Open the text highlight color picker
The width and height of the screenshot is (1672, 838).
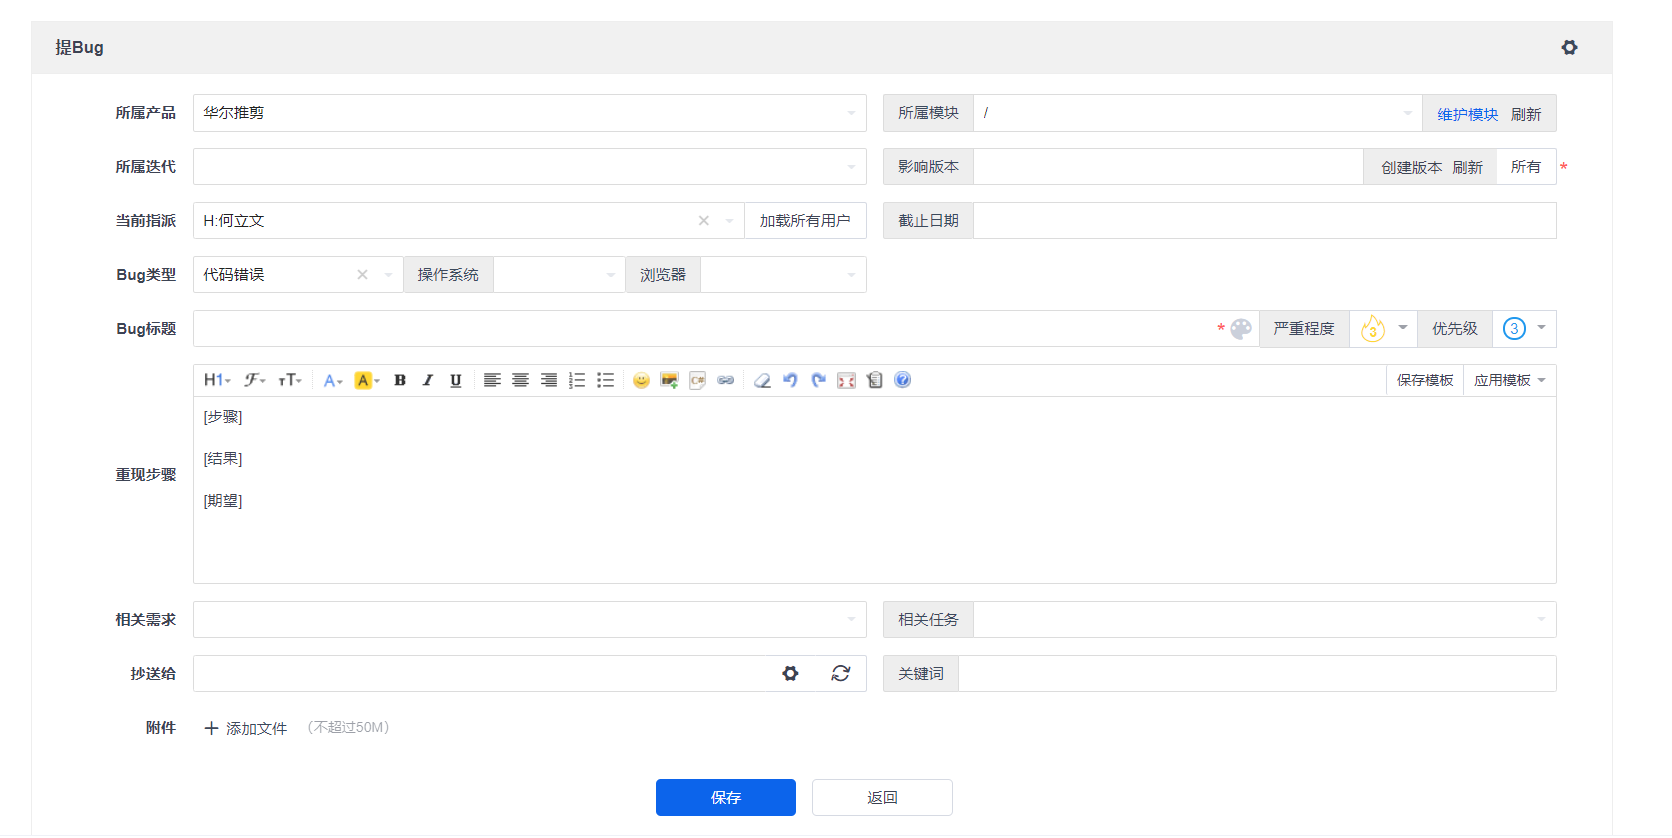[x=367, y=380]
